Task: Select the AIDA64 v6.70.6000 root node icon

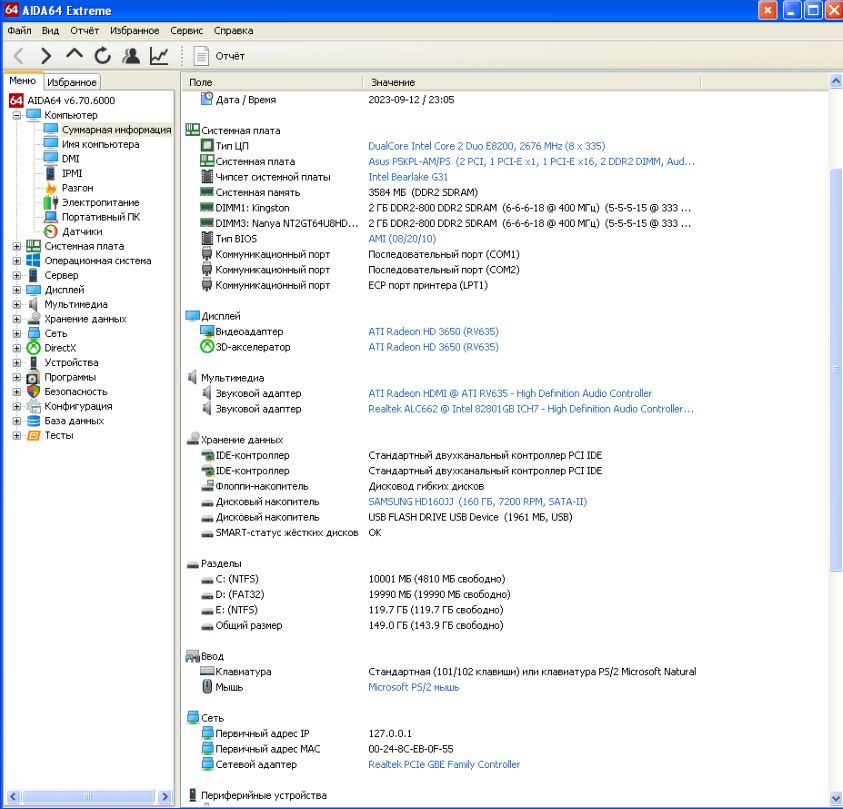Action: point(16,101)
